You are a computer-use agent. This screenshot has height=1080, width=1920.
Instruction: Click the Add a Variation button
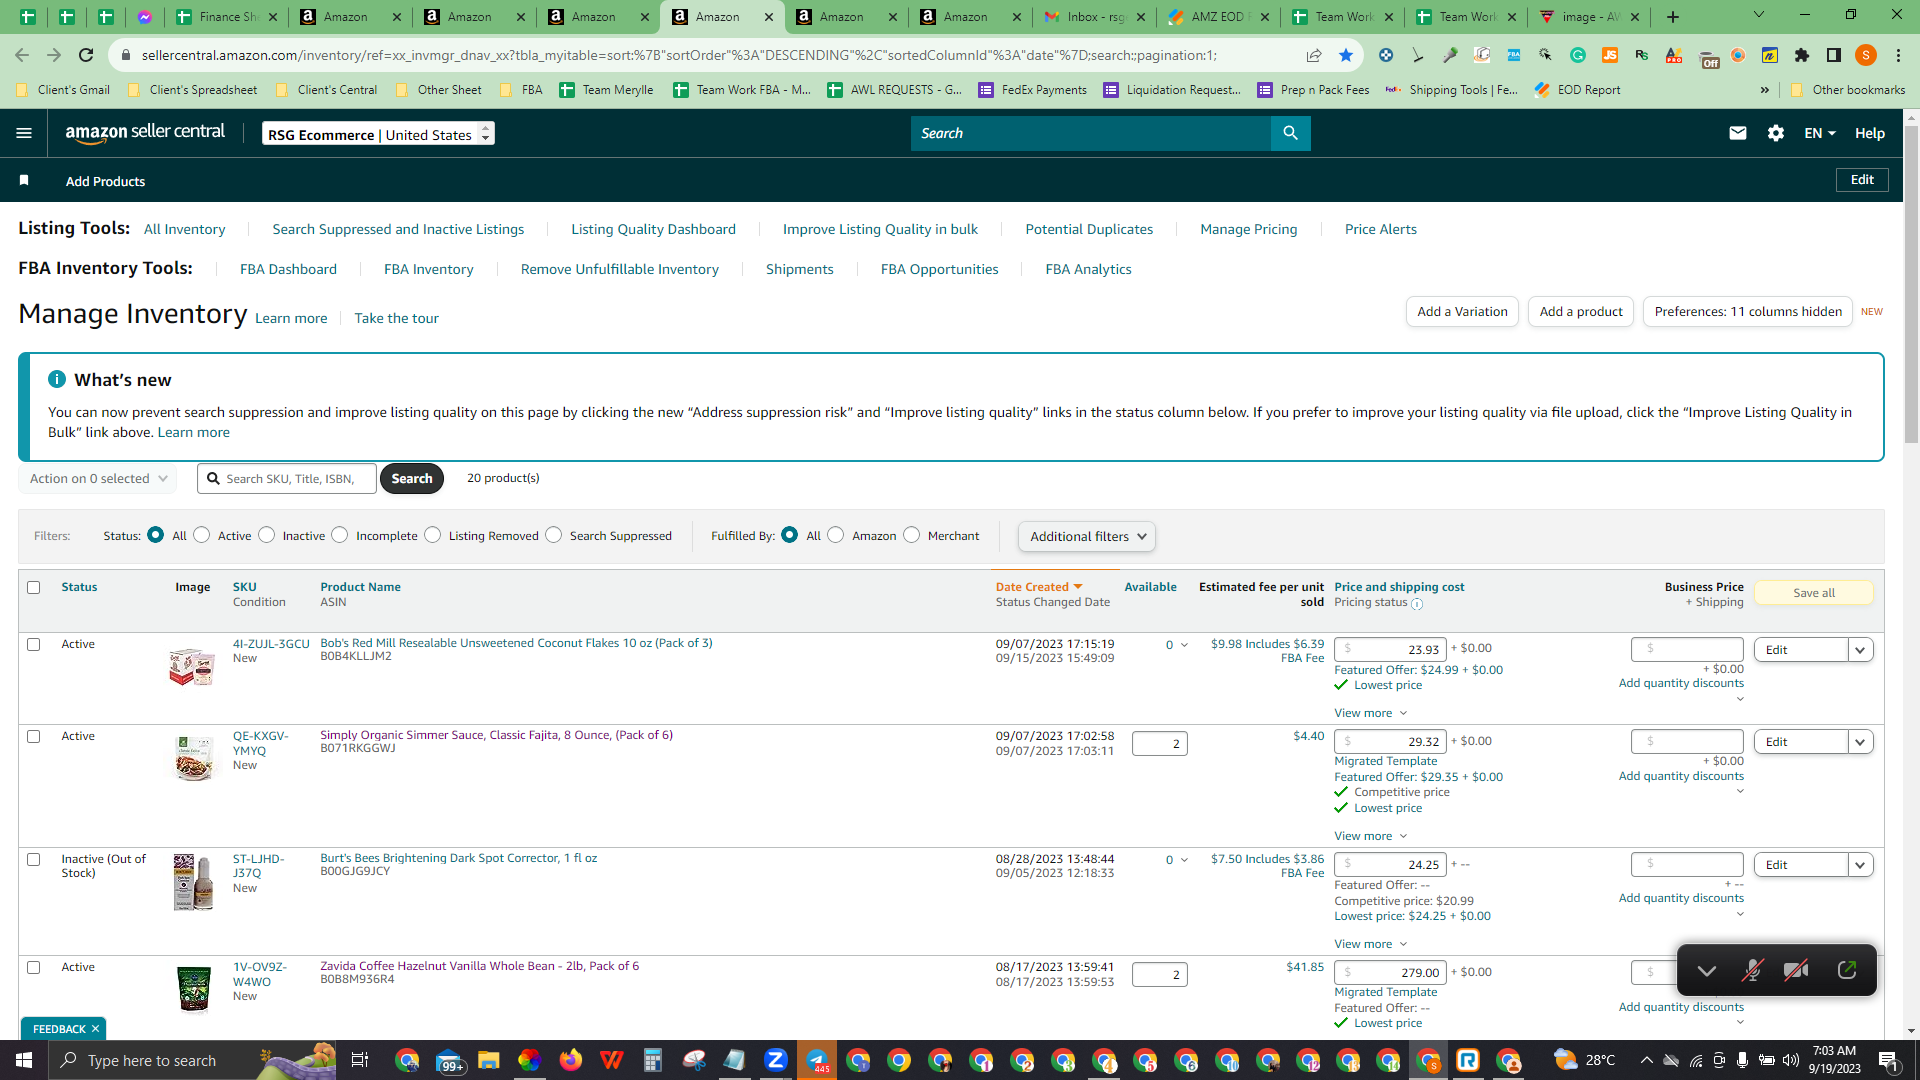tap(1462, 312)
